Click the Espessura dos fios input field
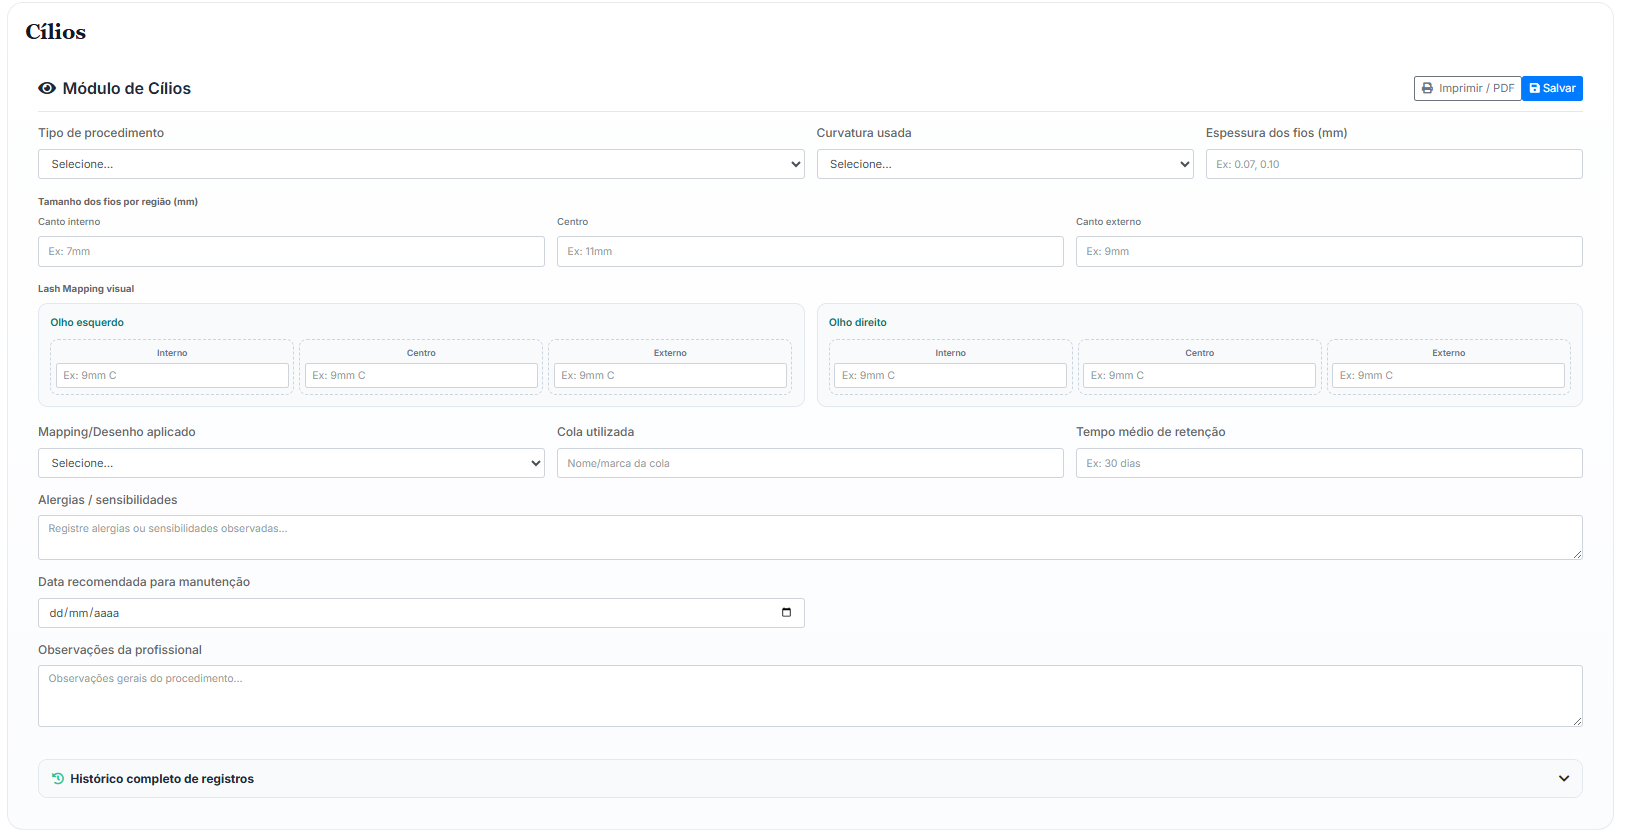This screenshot has height=839, width=1625. 1394,164
